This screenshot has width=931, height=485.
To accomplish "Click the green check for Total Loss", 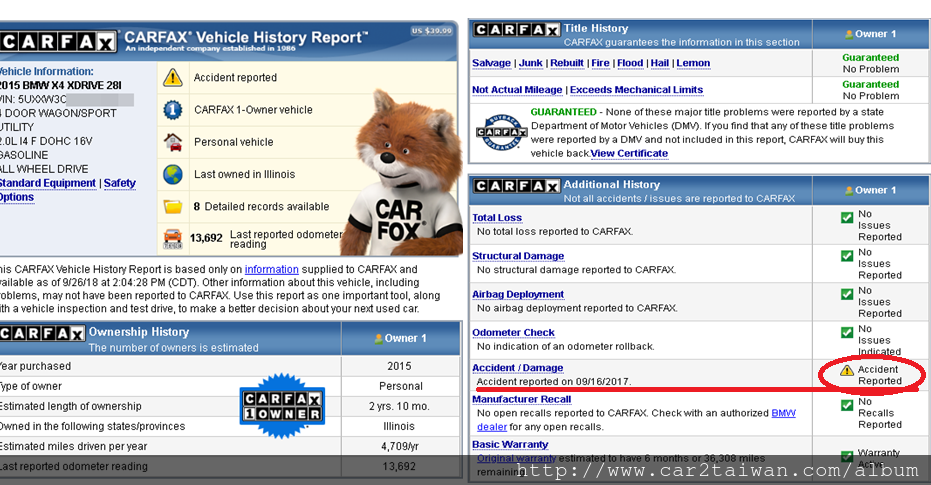I will coord(847,218).
